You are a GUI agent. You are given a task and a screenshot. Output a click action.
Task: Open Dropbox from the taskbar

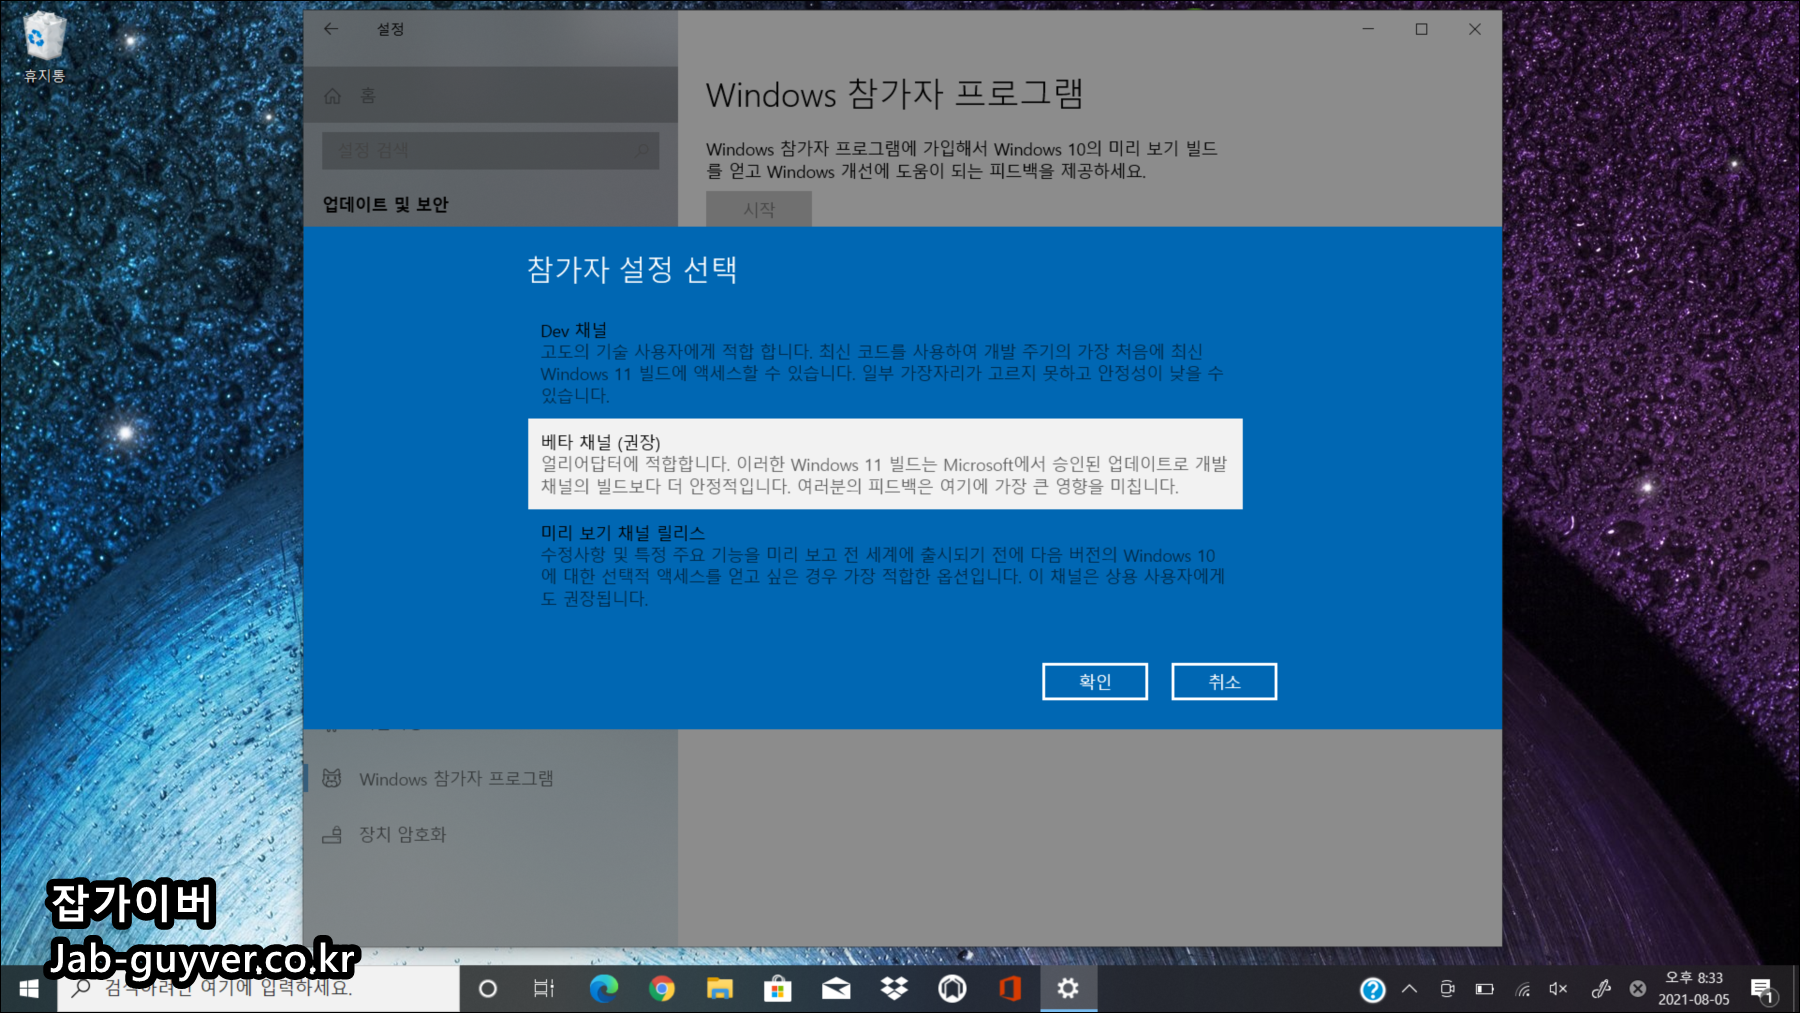(x=894, y=989)
